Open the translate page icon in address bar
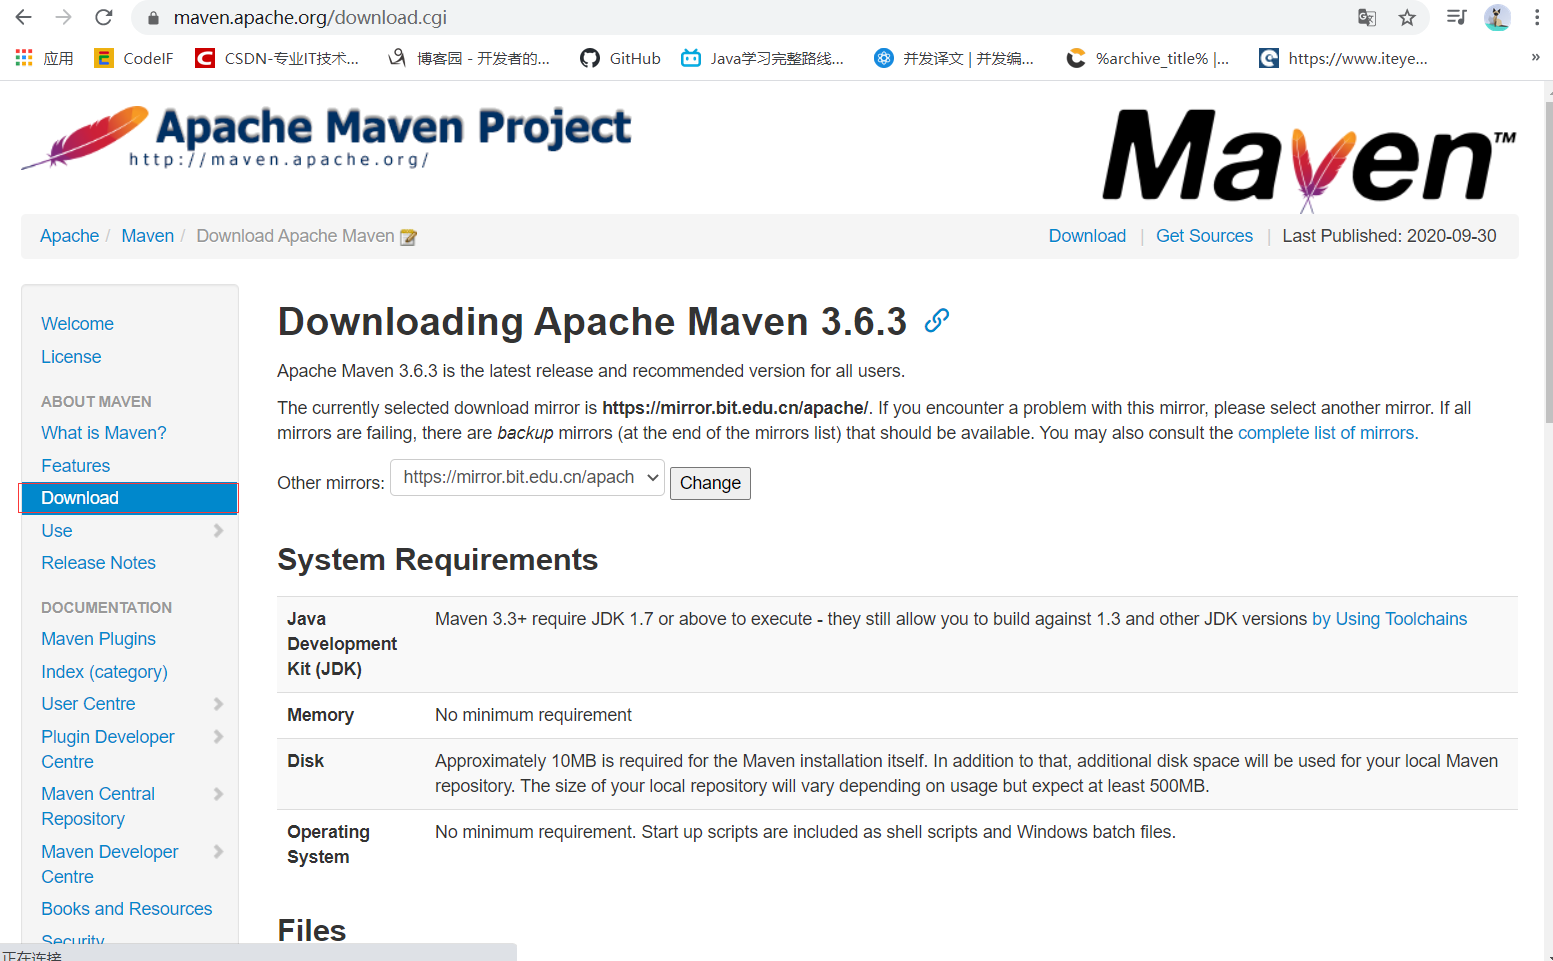 tap(1367, 17)
